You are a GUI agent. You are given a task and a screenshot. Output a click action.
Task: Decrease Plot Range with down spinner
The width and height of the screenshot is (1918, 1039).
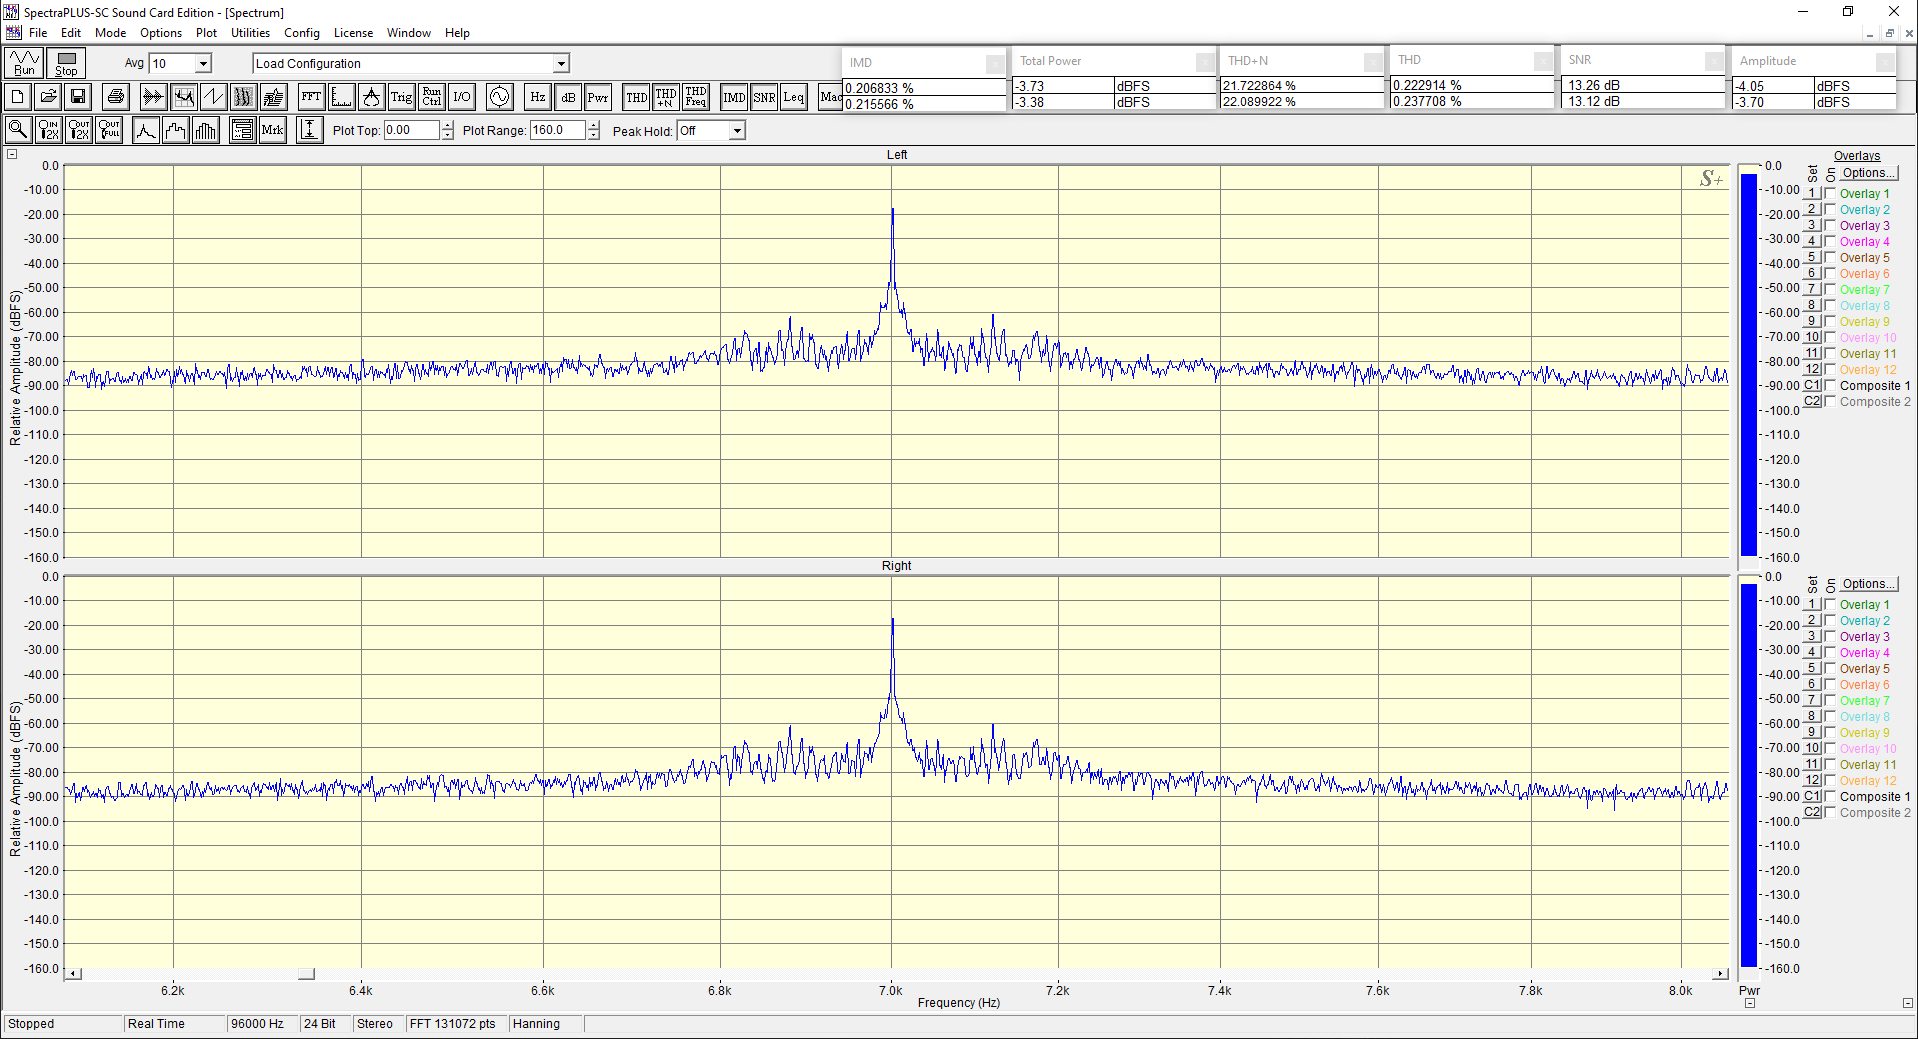click(x=594, y=135)
